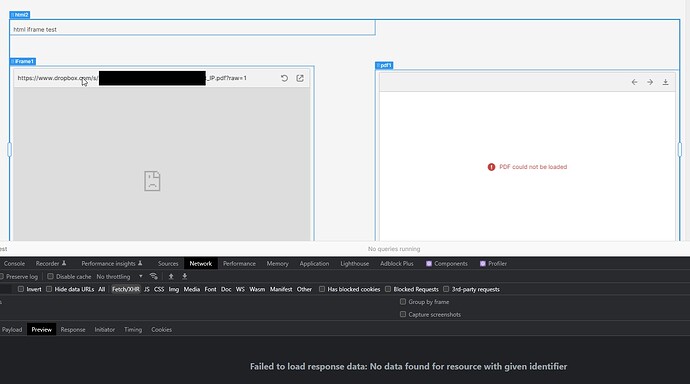The image size is (690, 384).
Task: Check Hide data URLs
Action: click(49, 289)
